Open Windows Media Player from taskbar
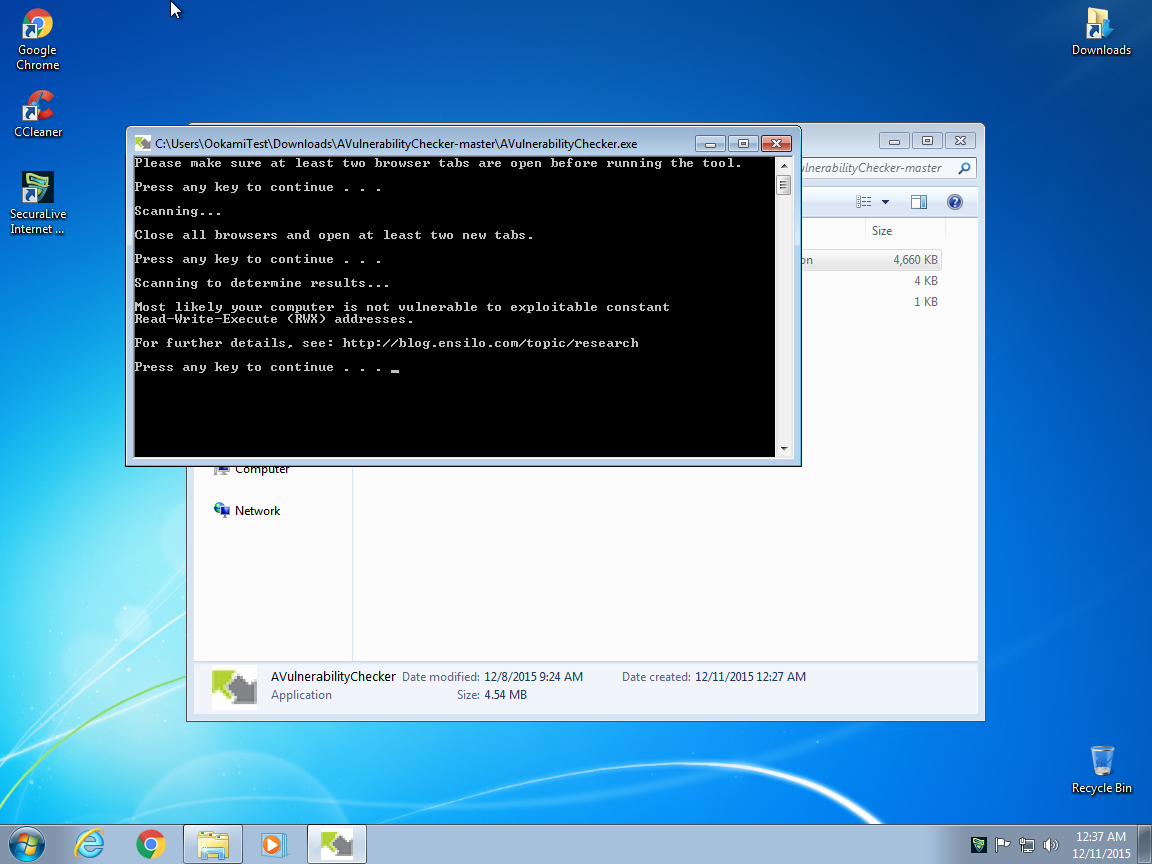The width and height of the screenshot is (1152, 864). (272, 845)
